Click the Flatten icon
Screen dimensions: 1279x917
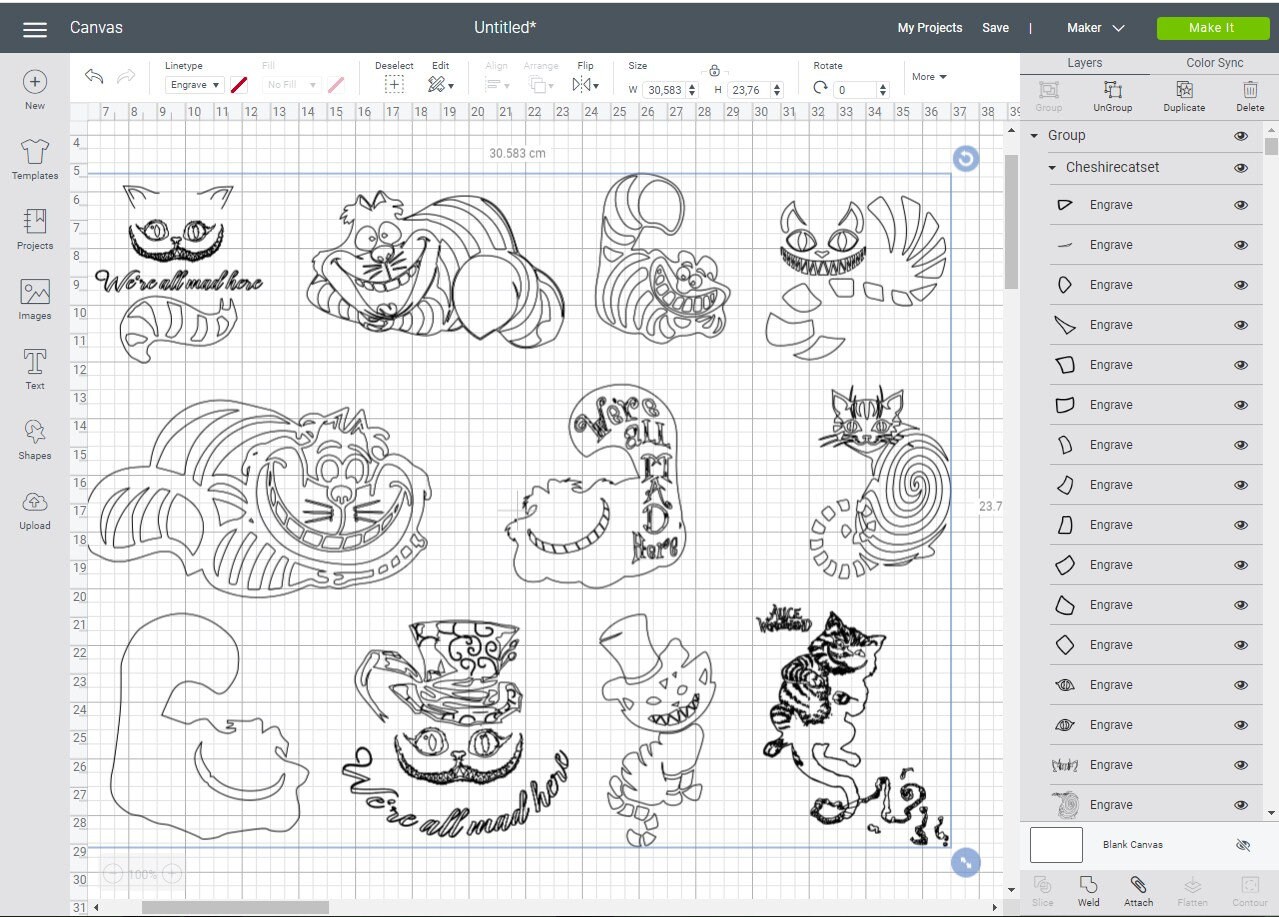click(x=1193, y=889)
